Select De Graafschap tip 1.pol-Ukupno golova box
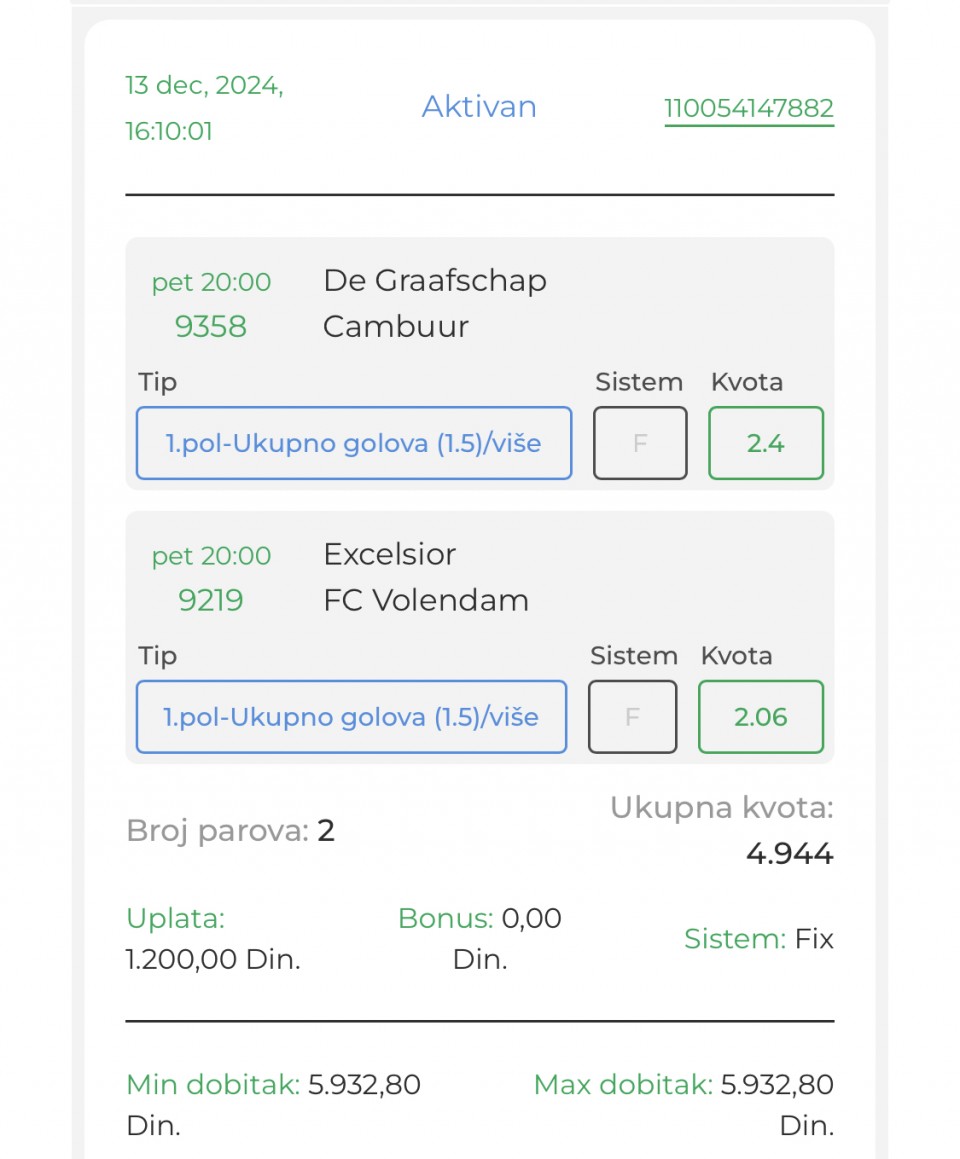The image size is (960, 1159). coord(354,443)
